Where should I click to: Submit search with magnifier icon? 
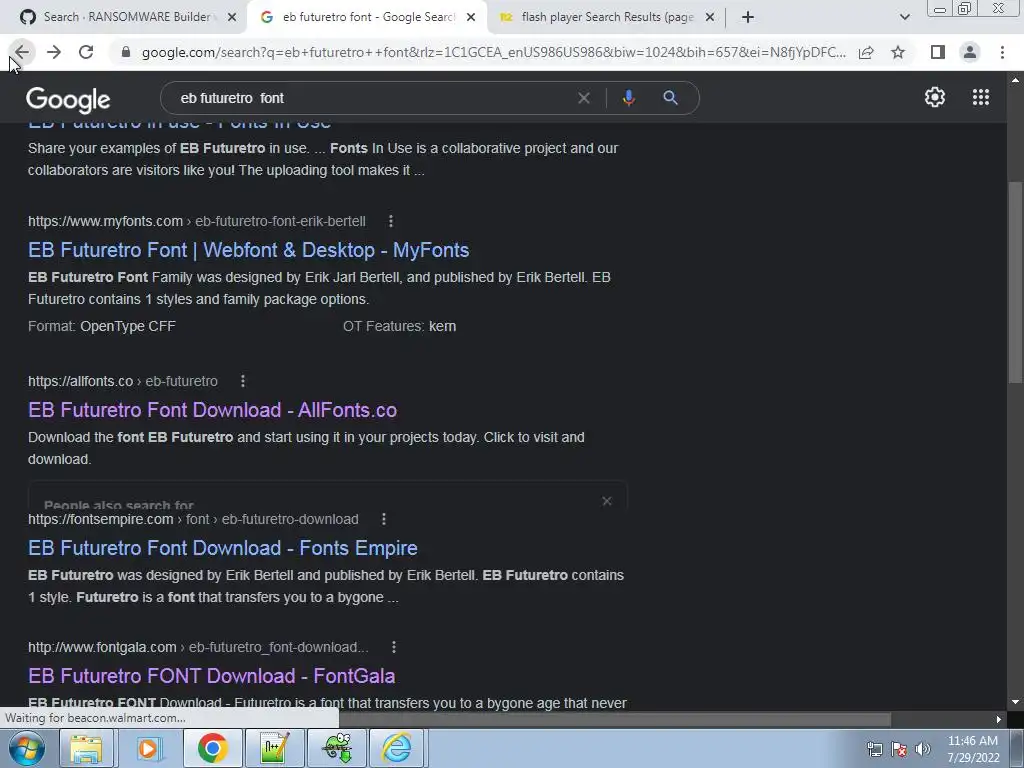pyautogui.click(x=670, y=98)
